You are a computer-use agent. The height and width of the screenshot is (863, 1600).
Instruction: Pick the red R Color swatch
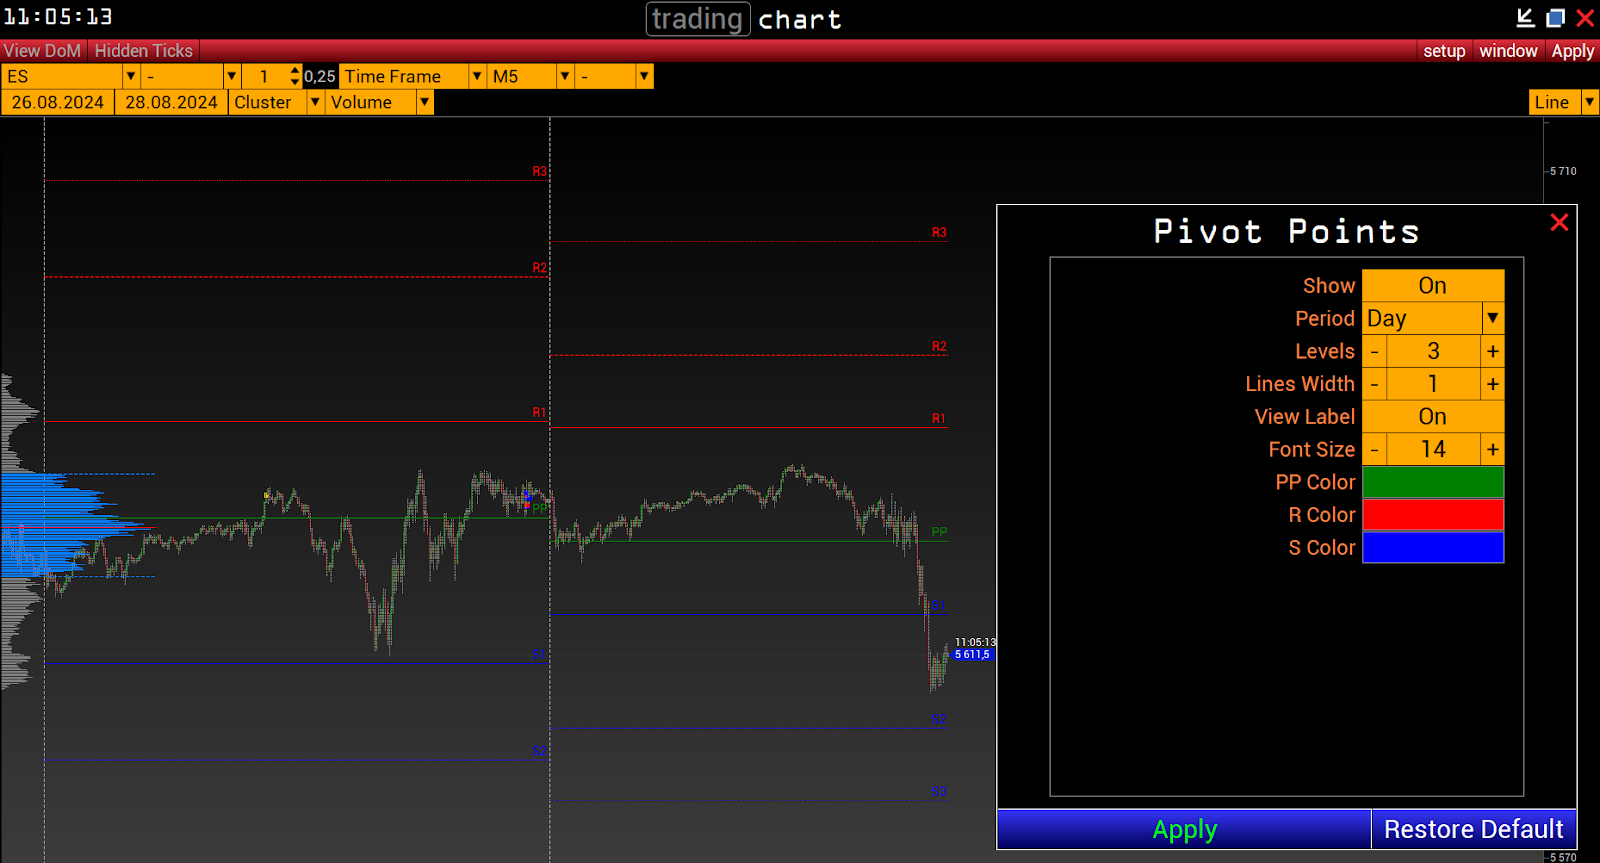tap(1432, 515)
